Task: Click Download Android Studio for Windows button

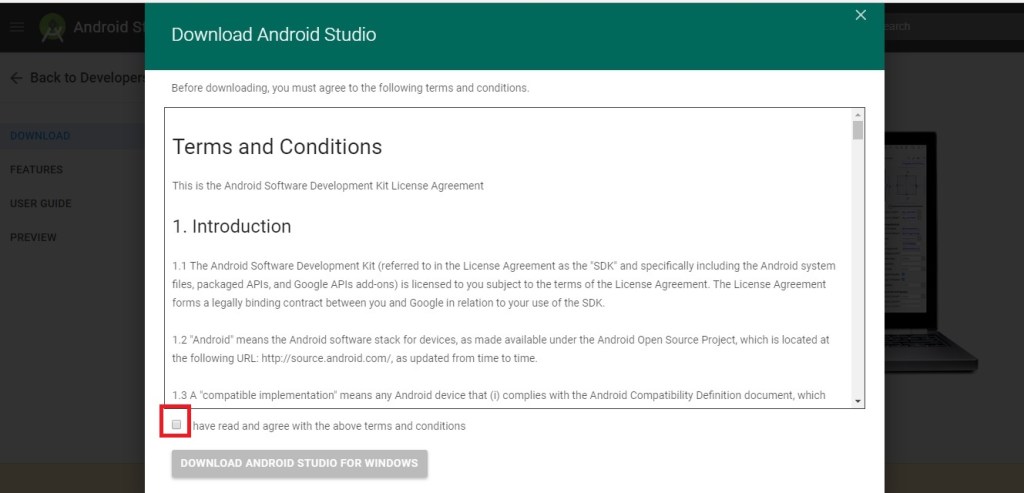Action: tap(299, 463)
